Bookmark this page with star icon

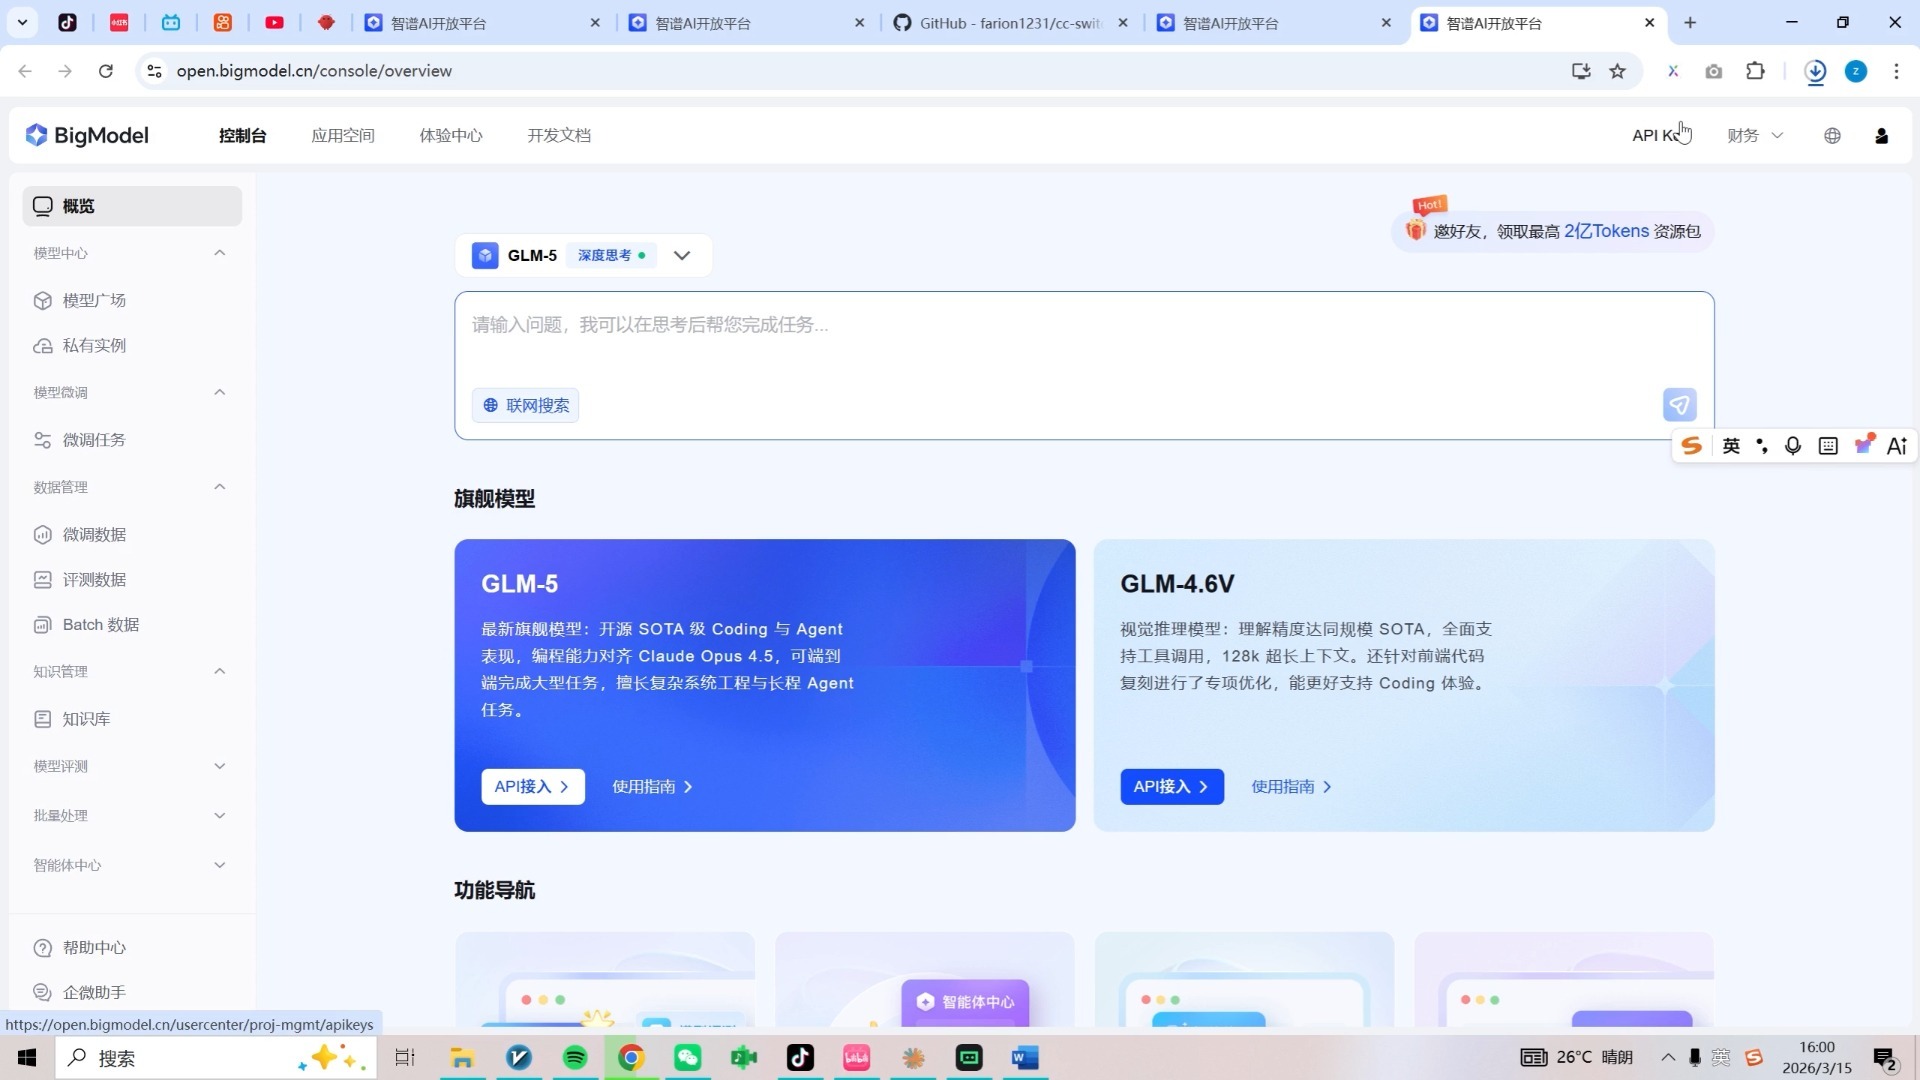(1617, 71)
